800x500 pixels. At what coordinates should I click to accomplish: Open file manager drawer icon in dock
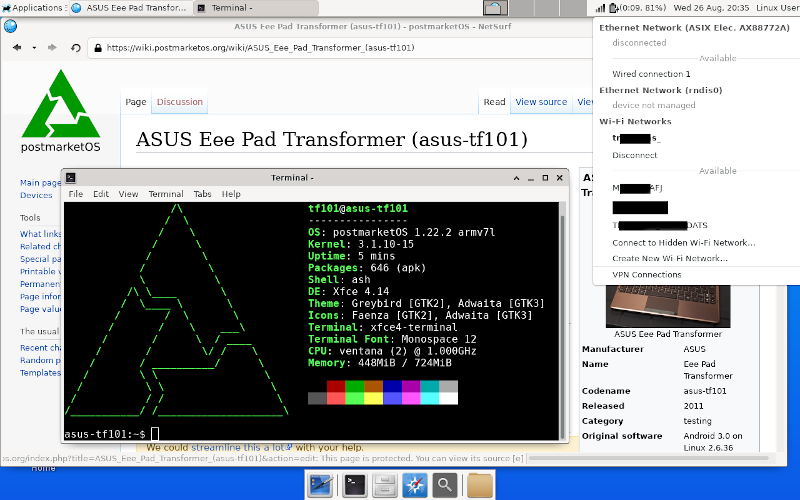(384, 485)
